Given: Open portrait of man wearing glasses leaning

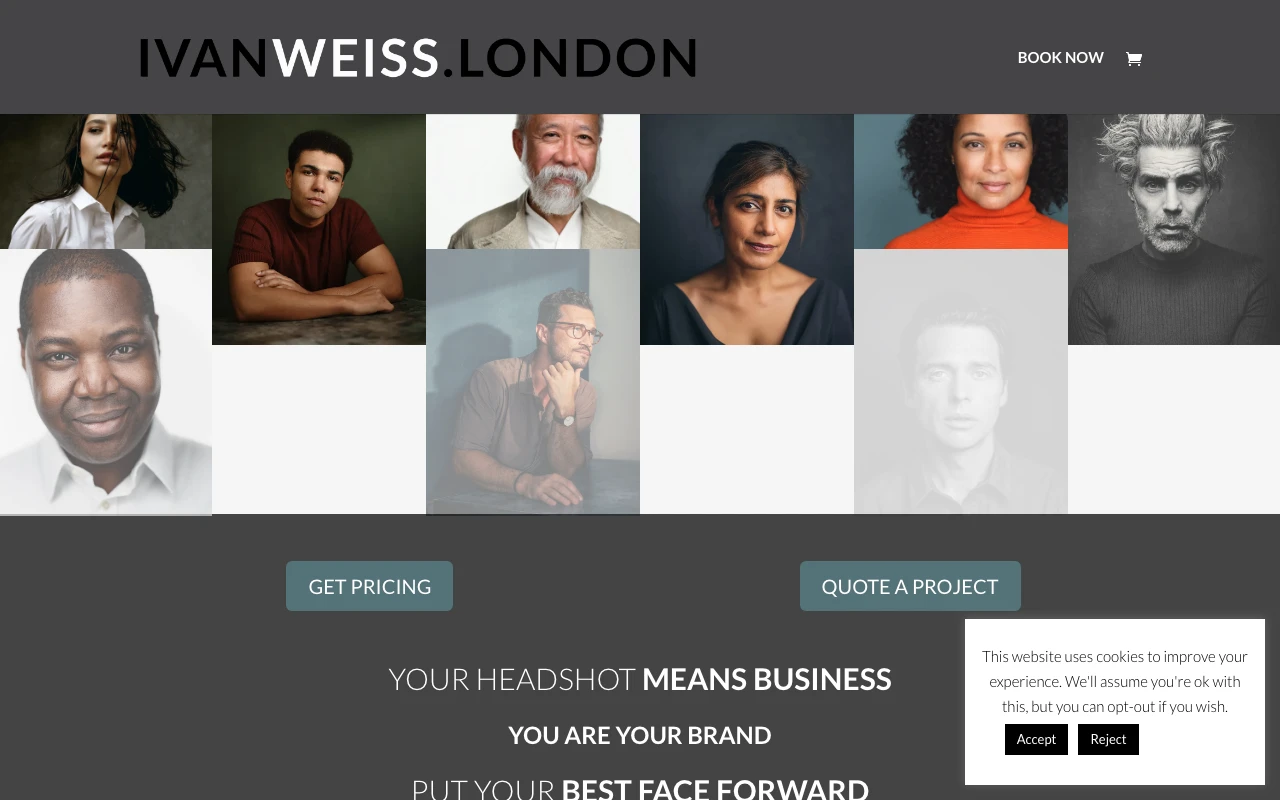Looking at the screenshot, I should coord(533,382).
